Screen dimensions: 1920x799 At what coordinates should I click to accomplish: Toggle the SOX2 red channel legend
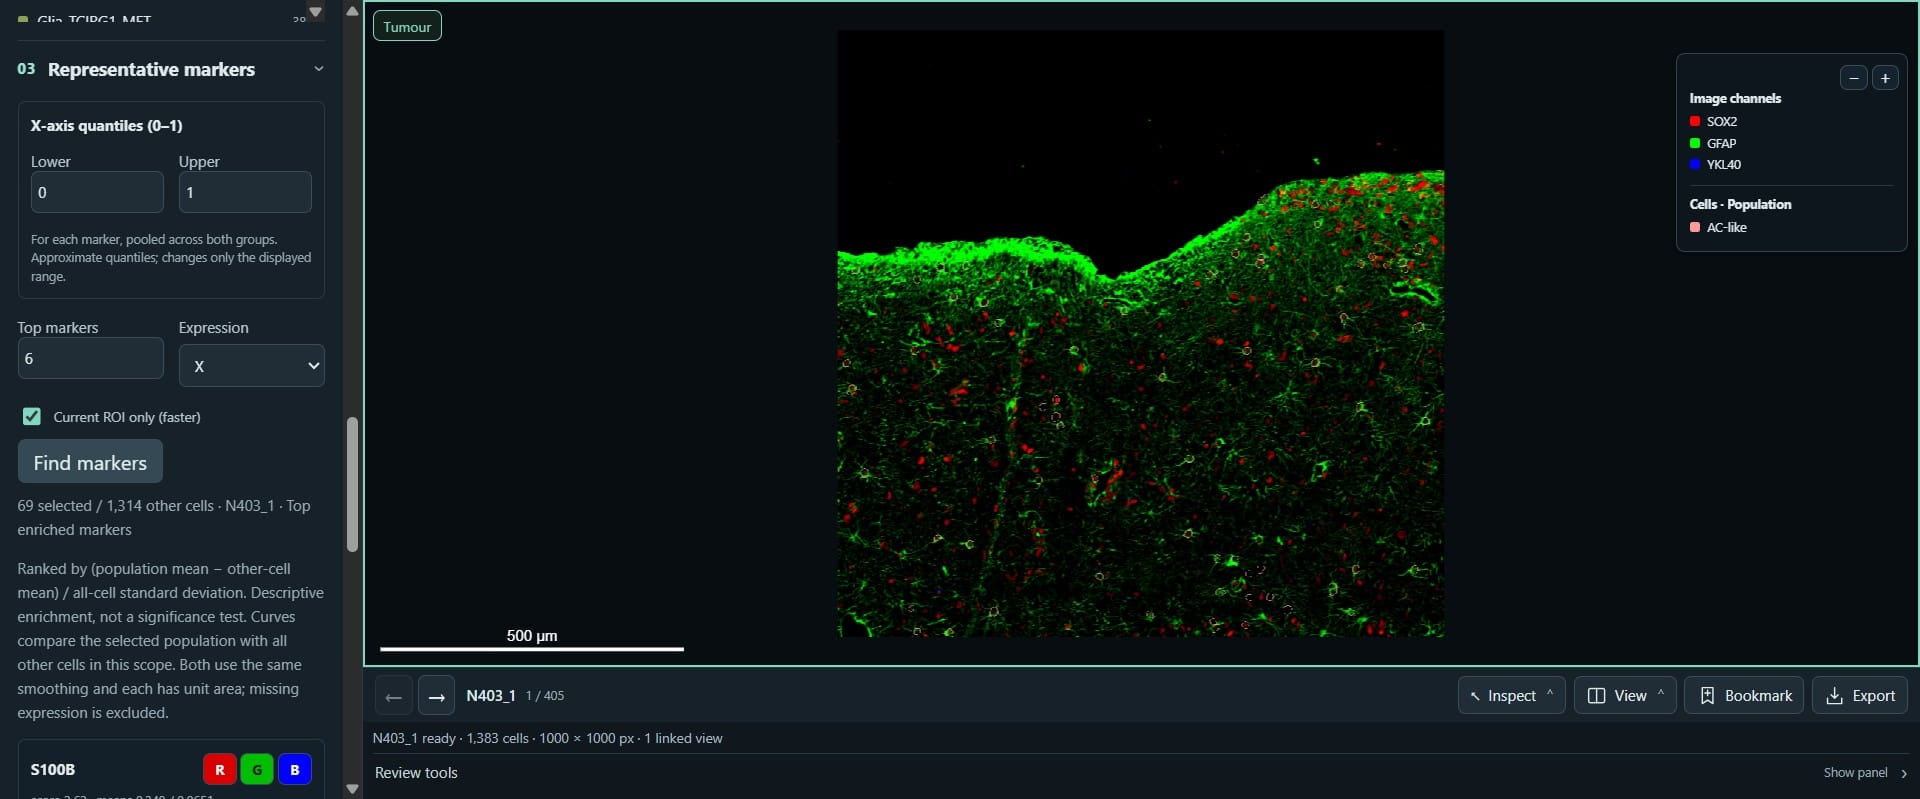point(1713,121)
